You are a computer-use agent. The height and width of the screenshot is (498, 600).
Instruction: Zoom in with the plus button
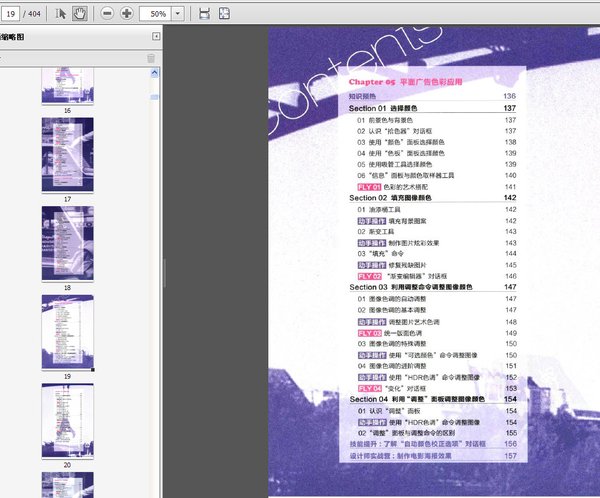(127, 14)
